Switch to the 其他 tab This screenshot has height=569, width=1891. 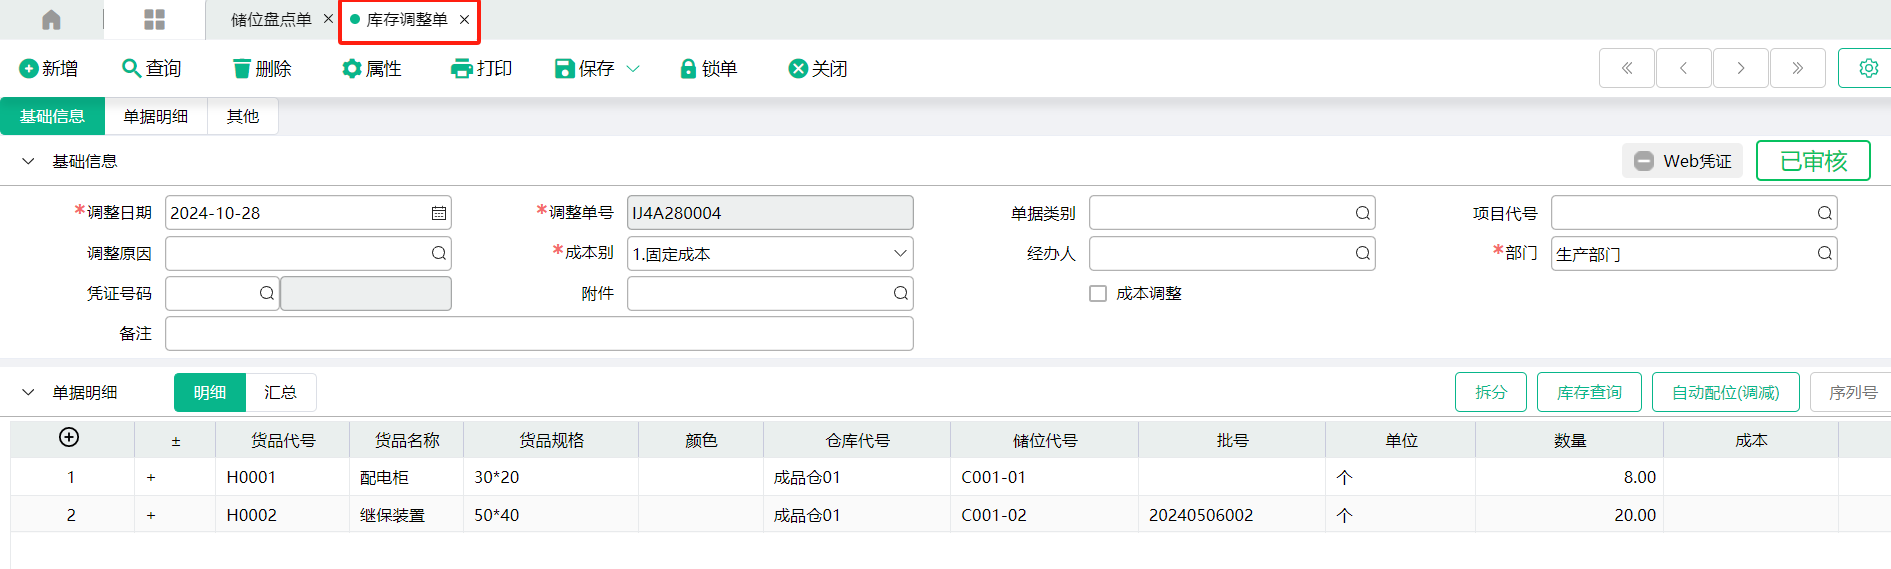(x=242, y=117)
